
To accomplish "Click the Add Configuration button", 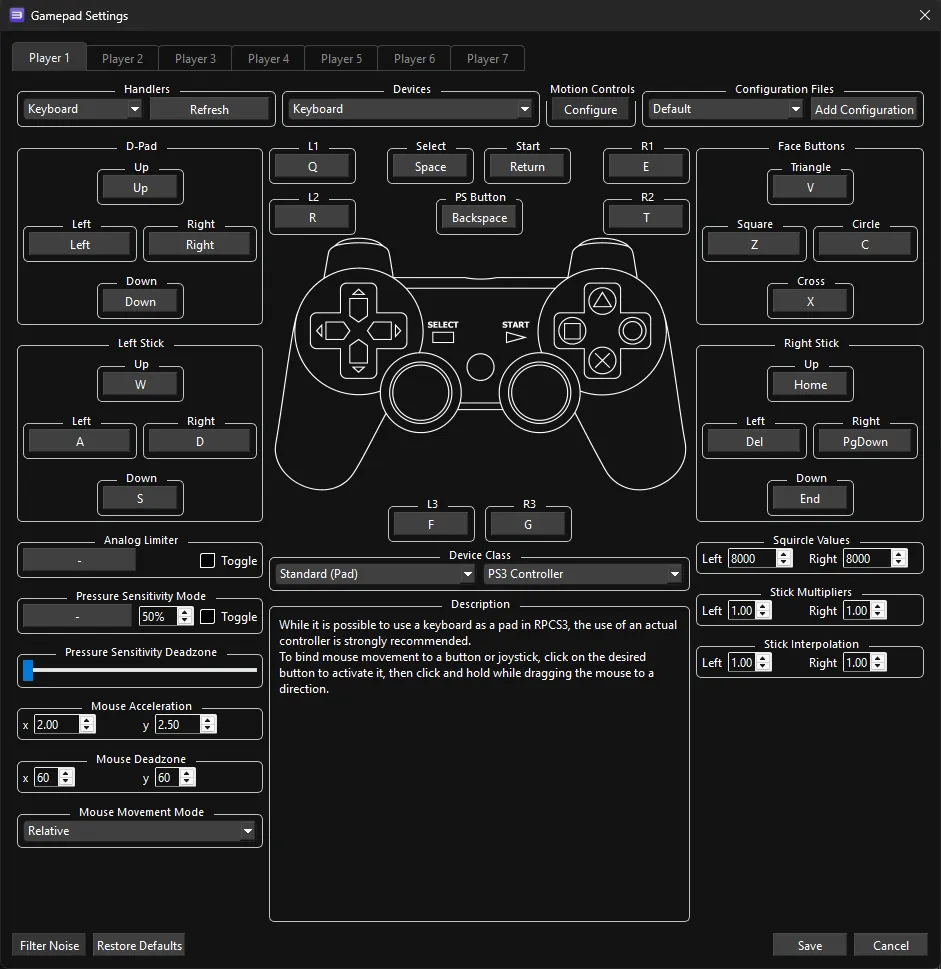I will click(x=864, y=109).
